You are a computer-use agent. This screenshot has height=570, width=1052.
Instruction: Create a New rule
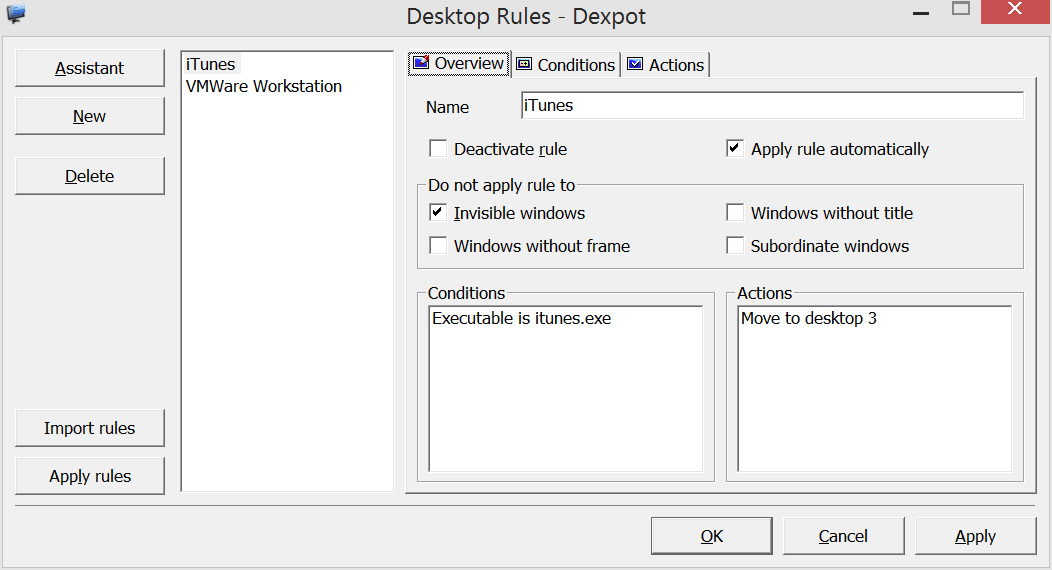click(90, 116)
